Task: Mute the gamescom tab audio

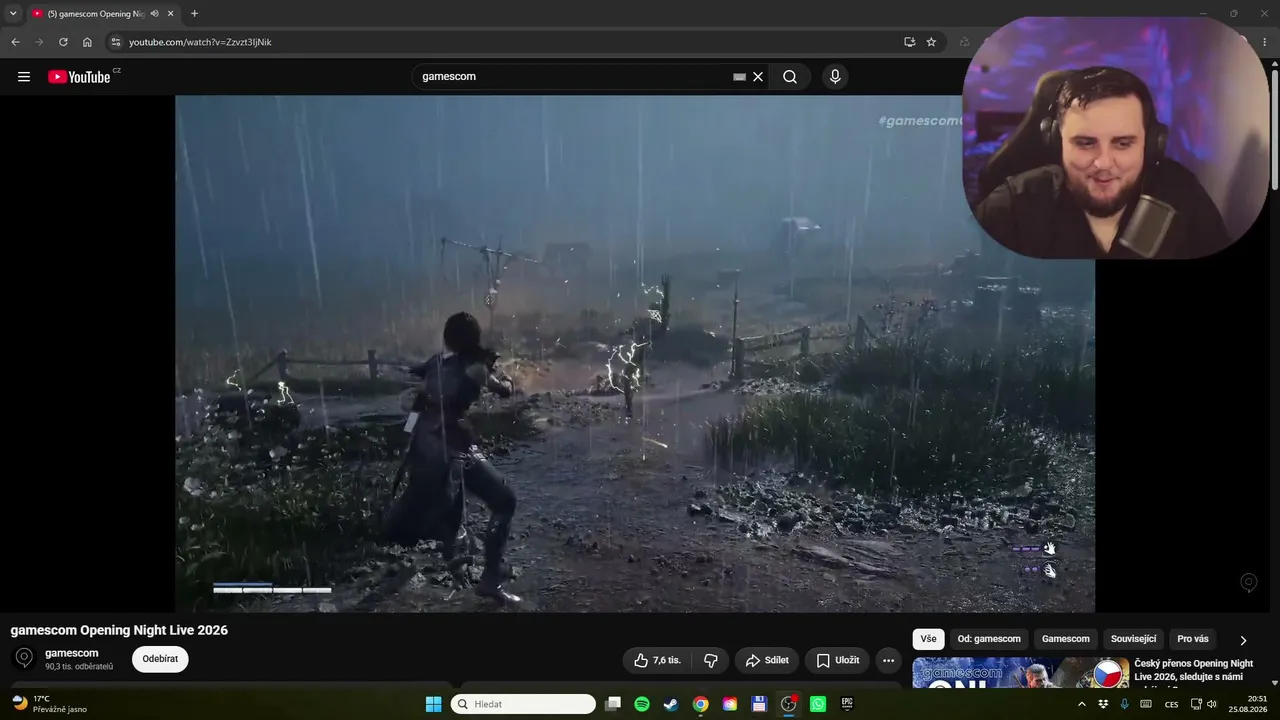Action: coord(154,14)
